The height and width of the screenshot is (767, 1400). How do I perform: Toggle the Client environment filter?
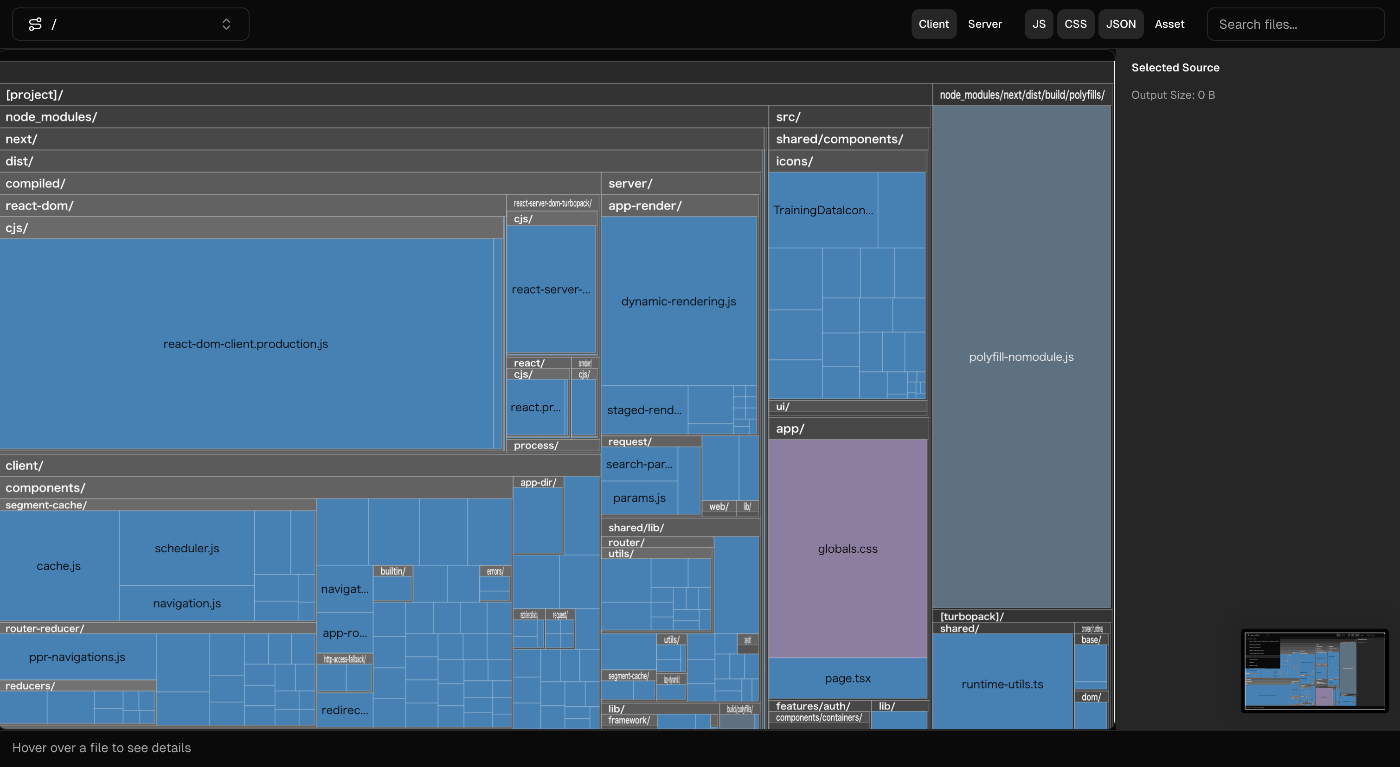pyautogui.click(x=934, y=24)
